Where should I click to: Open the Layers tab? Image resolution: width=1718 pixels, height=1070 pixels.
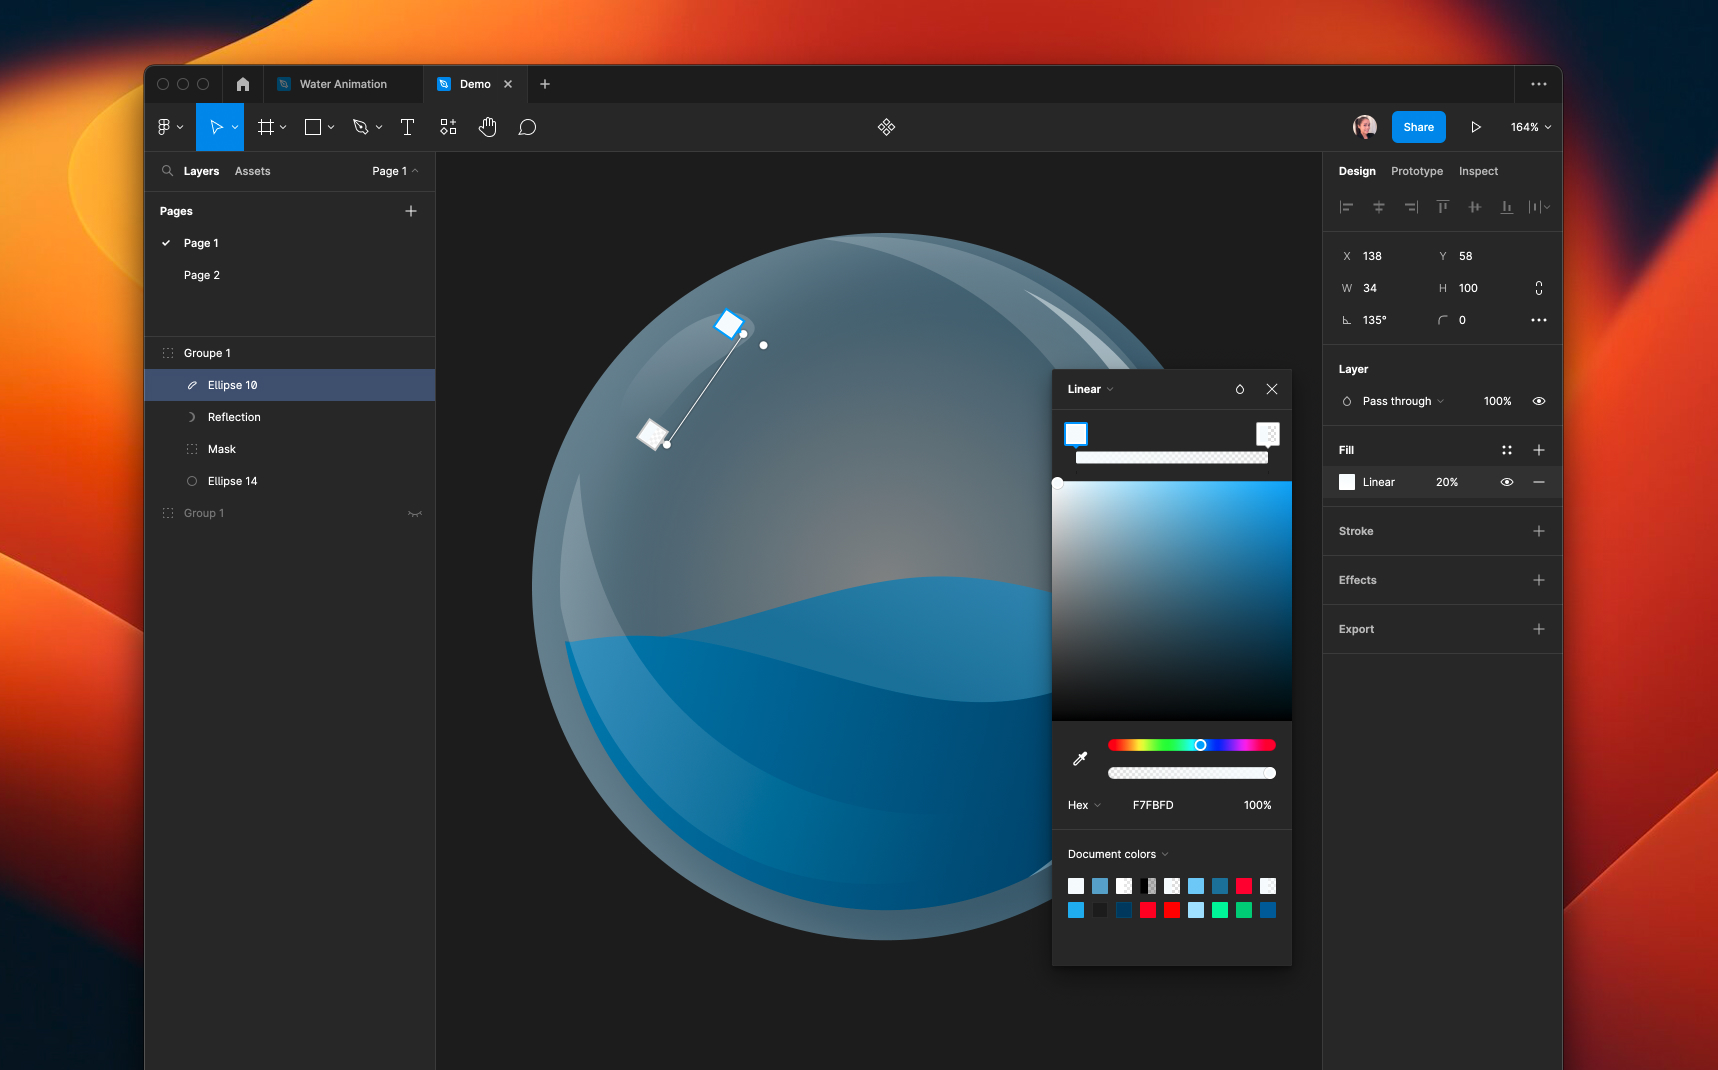(201, 171)
